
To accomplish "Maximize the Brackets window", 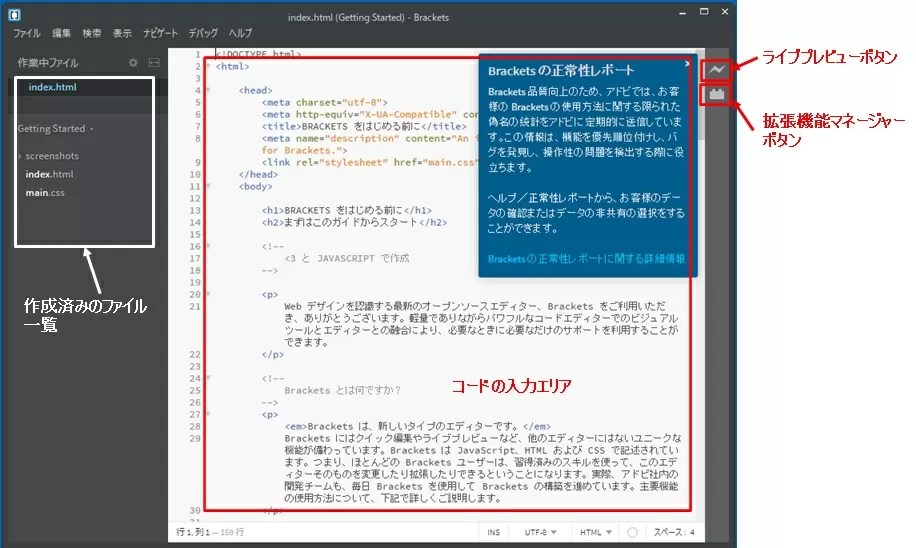I will tap(704, 12).
